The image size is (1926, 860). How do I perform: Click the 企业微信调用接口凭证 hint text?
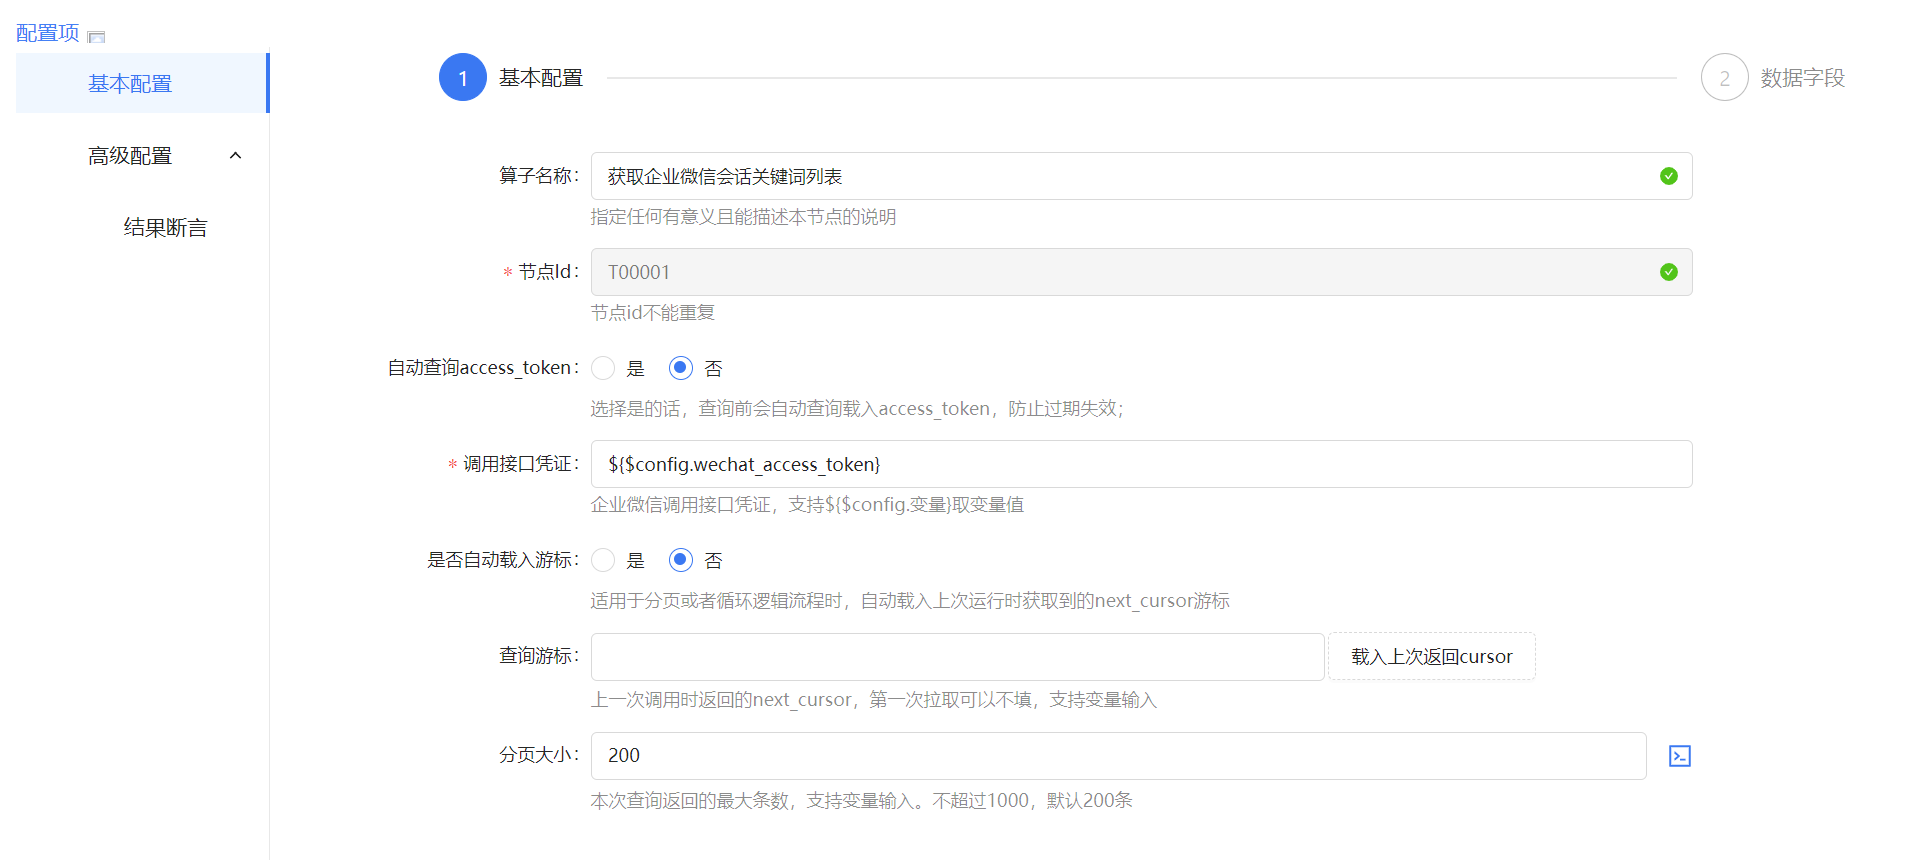807,504
